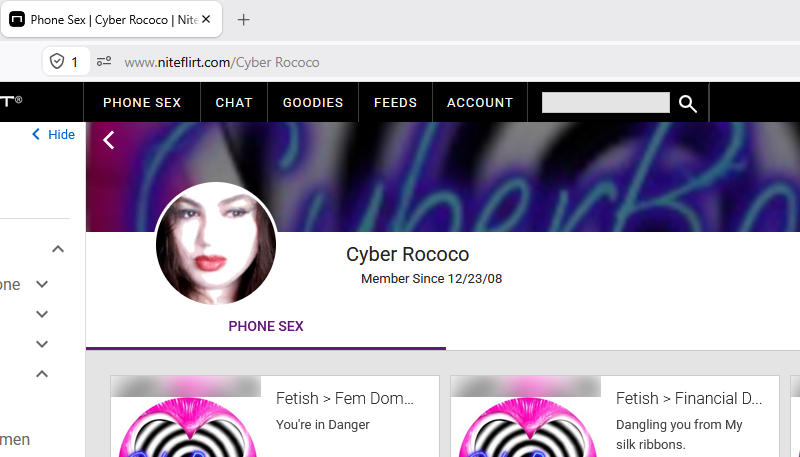800x457 pixels.
Task: Open the CHAT nav menu
Action: pos(234,103)
